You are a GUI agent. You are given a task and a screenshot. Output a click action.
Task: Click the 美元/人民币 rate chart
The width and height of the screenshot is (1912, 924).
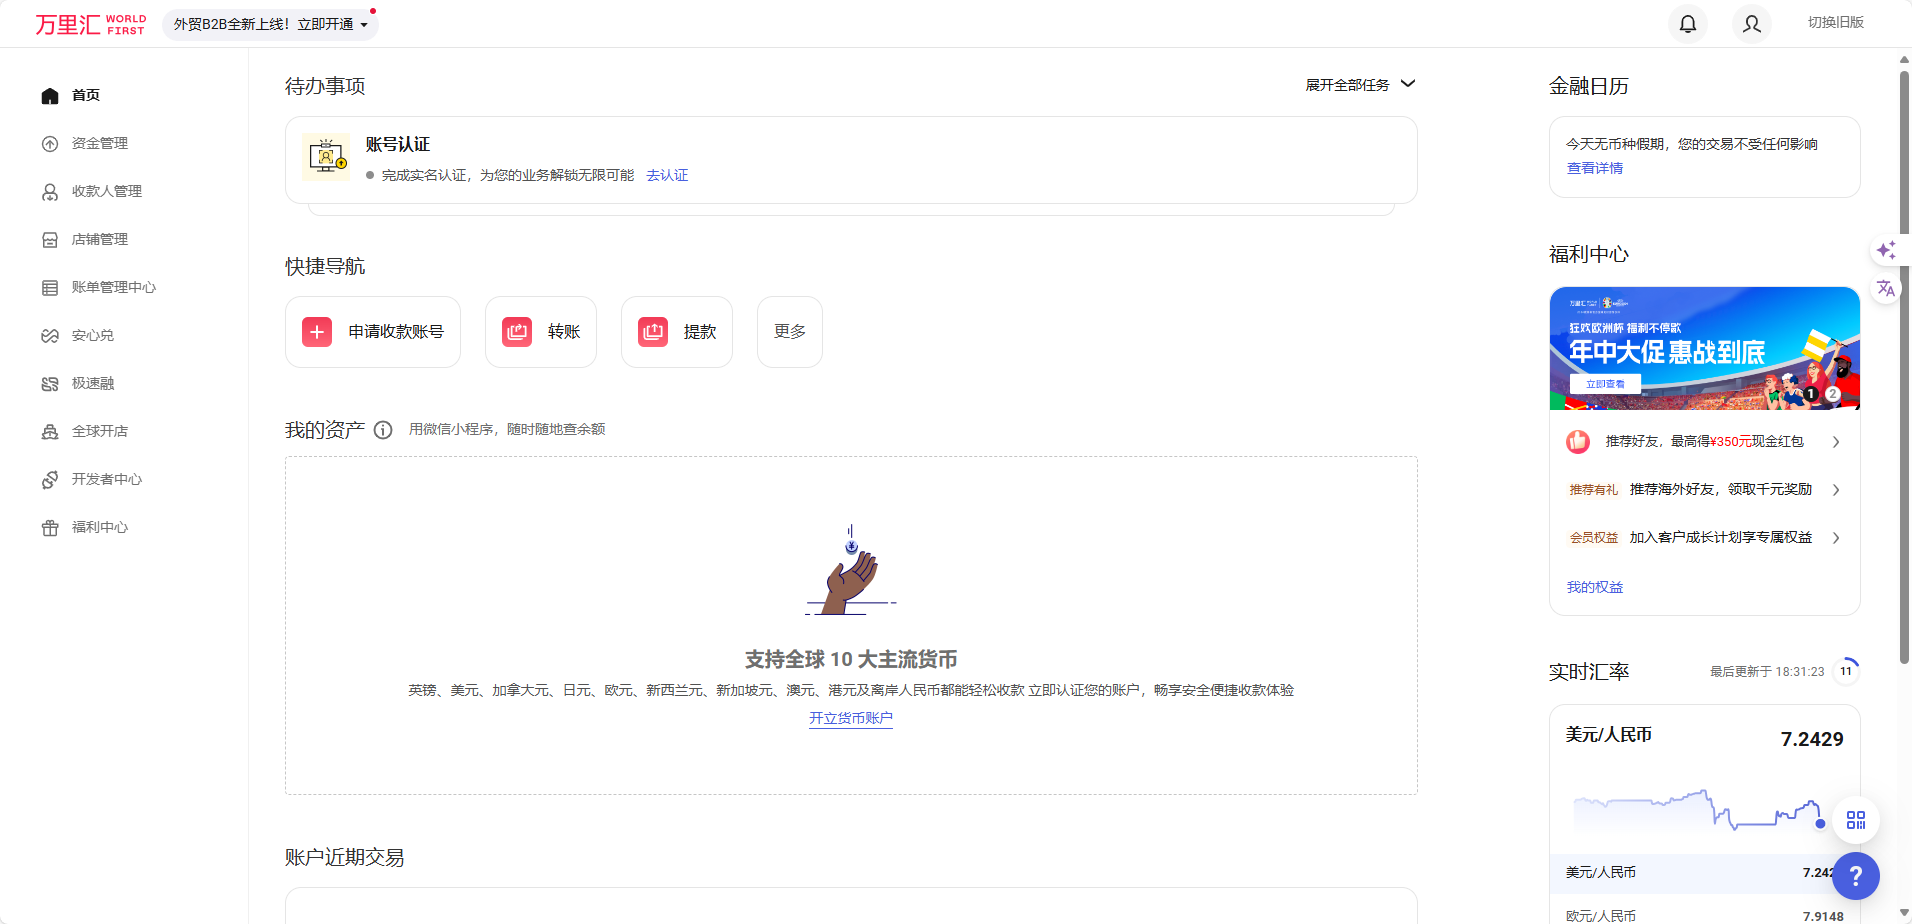coord(1700,810)
